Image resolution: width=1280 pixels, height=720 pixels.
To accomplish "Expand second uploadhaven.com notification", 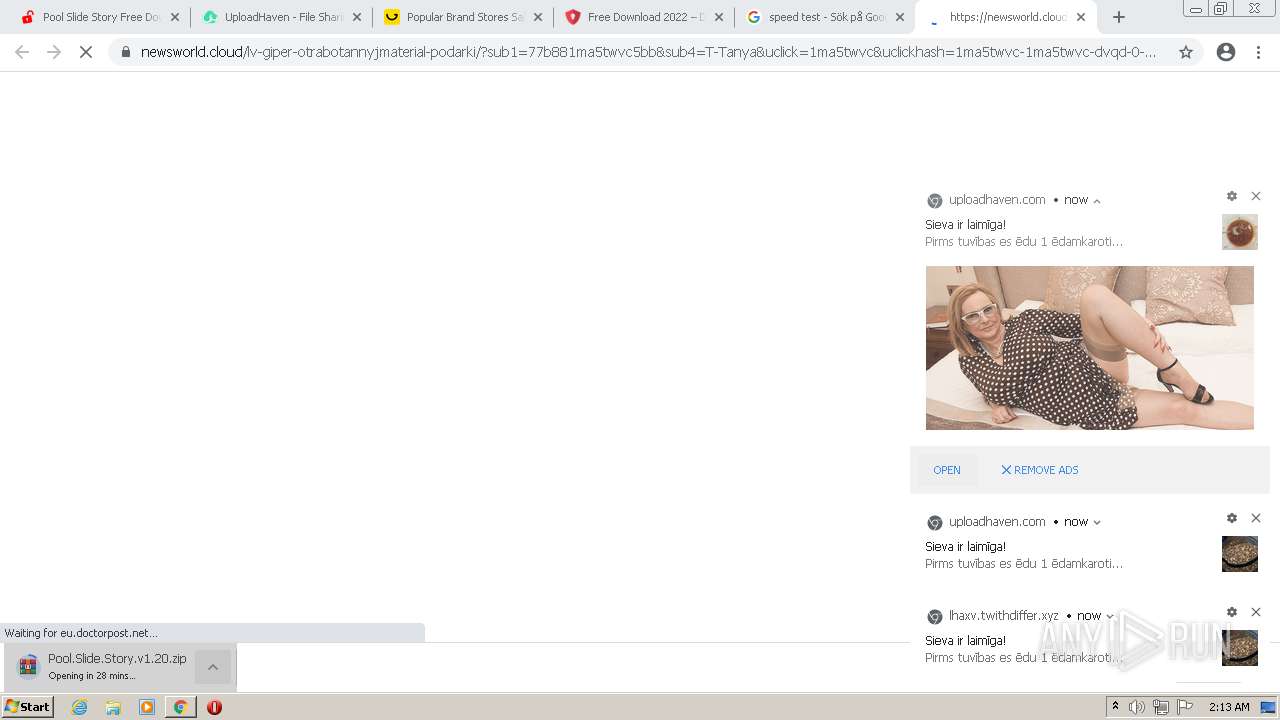I will 1097,522.
